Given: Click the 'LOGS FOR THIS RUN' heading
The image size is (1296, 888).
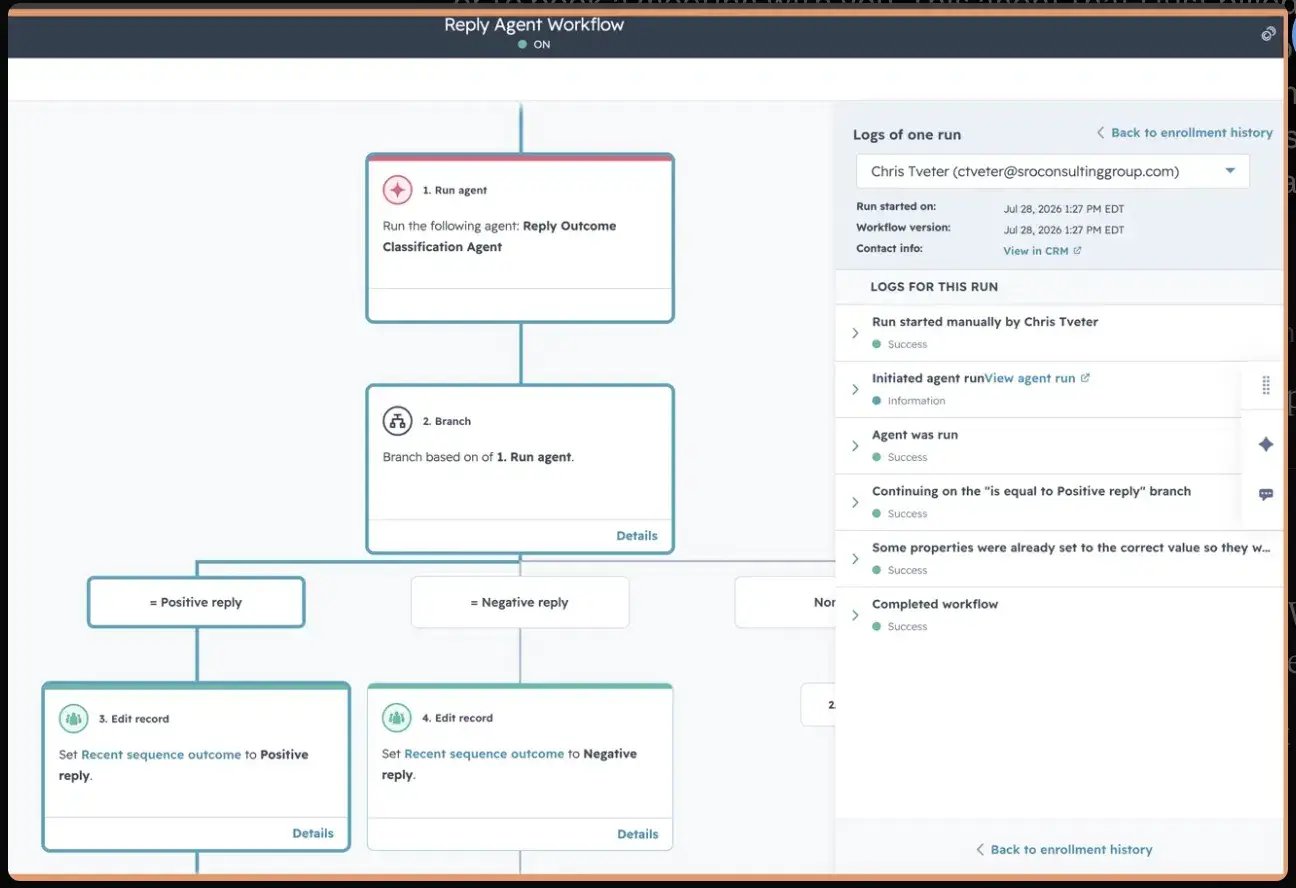Looking at the screenshot, I should (x=934, y=286).
